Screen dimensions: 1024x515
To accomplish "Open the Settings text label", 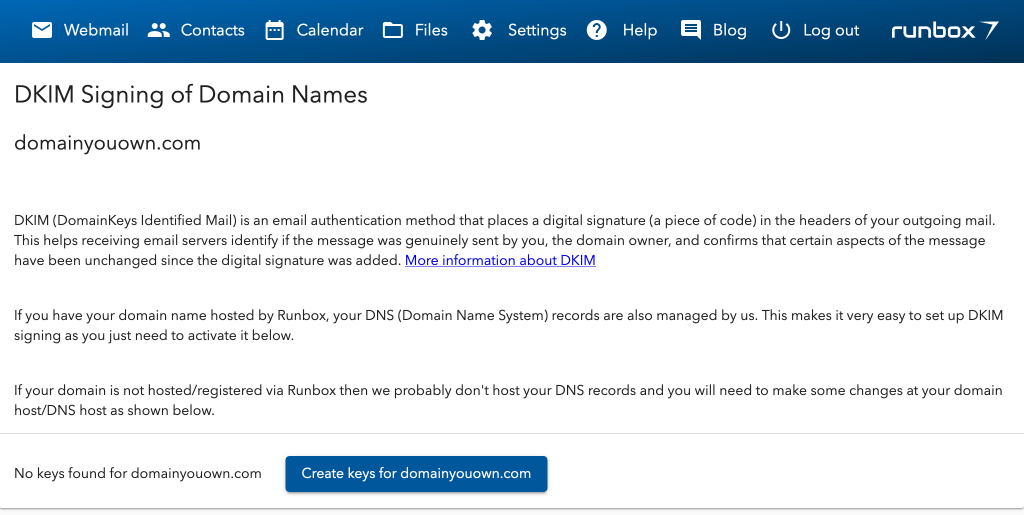I will coord(537,30).
